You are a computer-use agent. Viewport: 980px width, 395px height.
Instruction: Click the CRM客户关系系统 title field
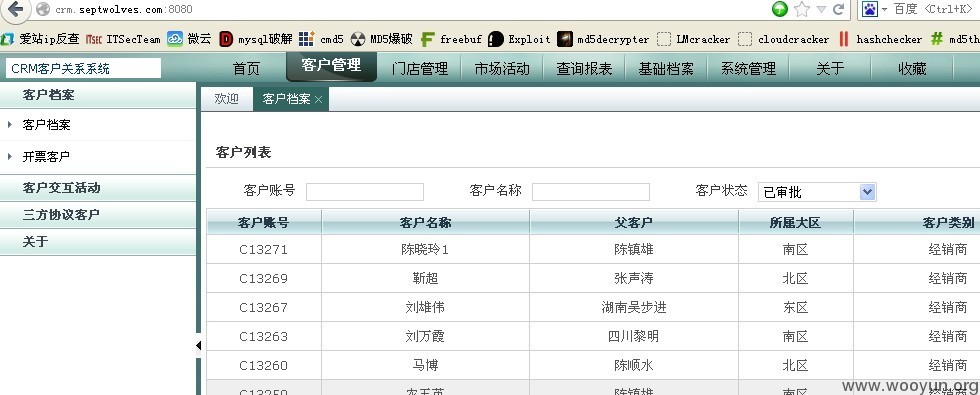83,68
